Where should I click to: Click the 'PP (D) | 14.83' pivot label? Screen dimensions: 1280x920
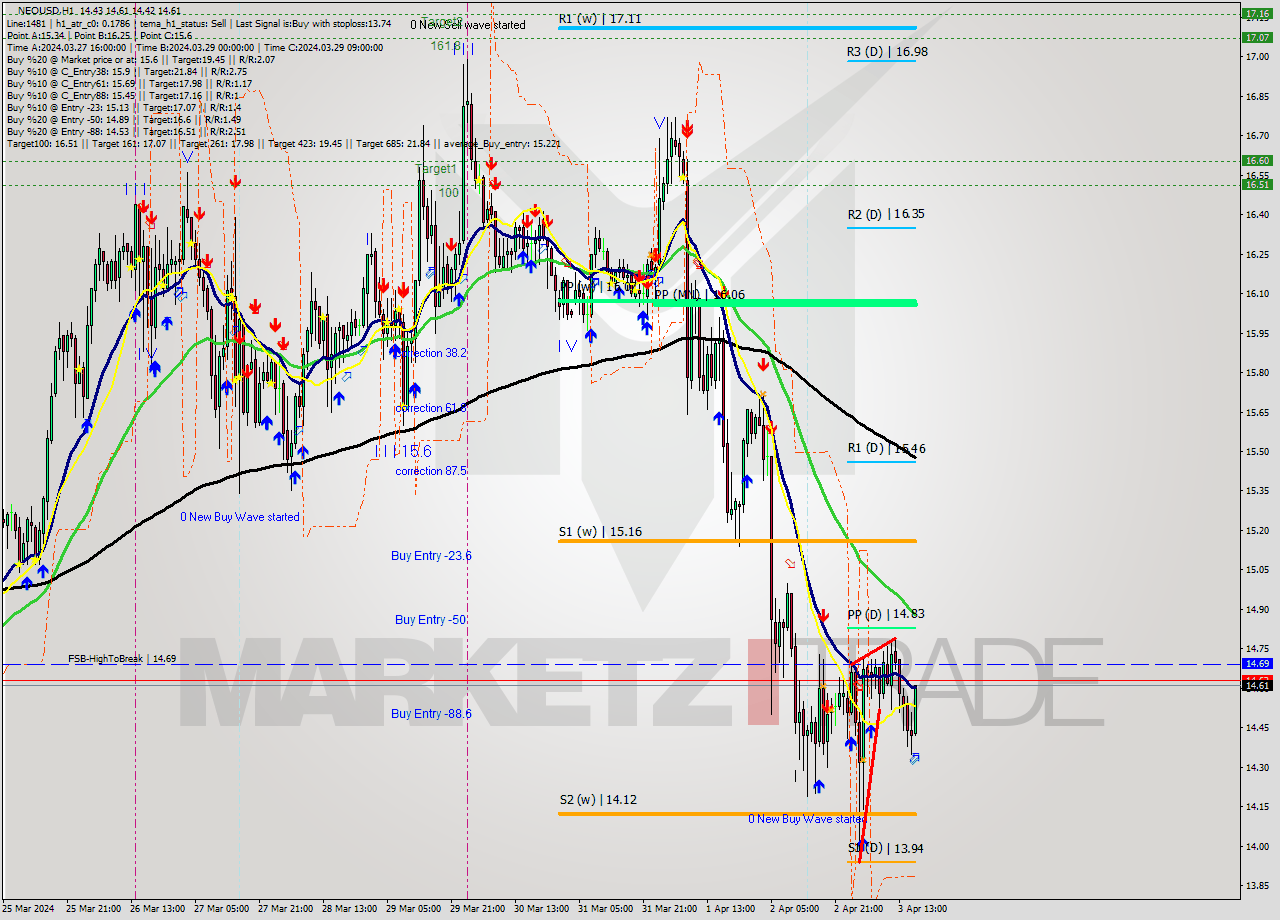click(x=886, y=614)
